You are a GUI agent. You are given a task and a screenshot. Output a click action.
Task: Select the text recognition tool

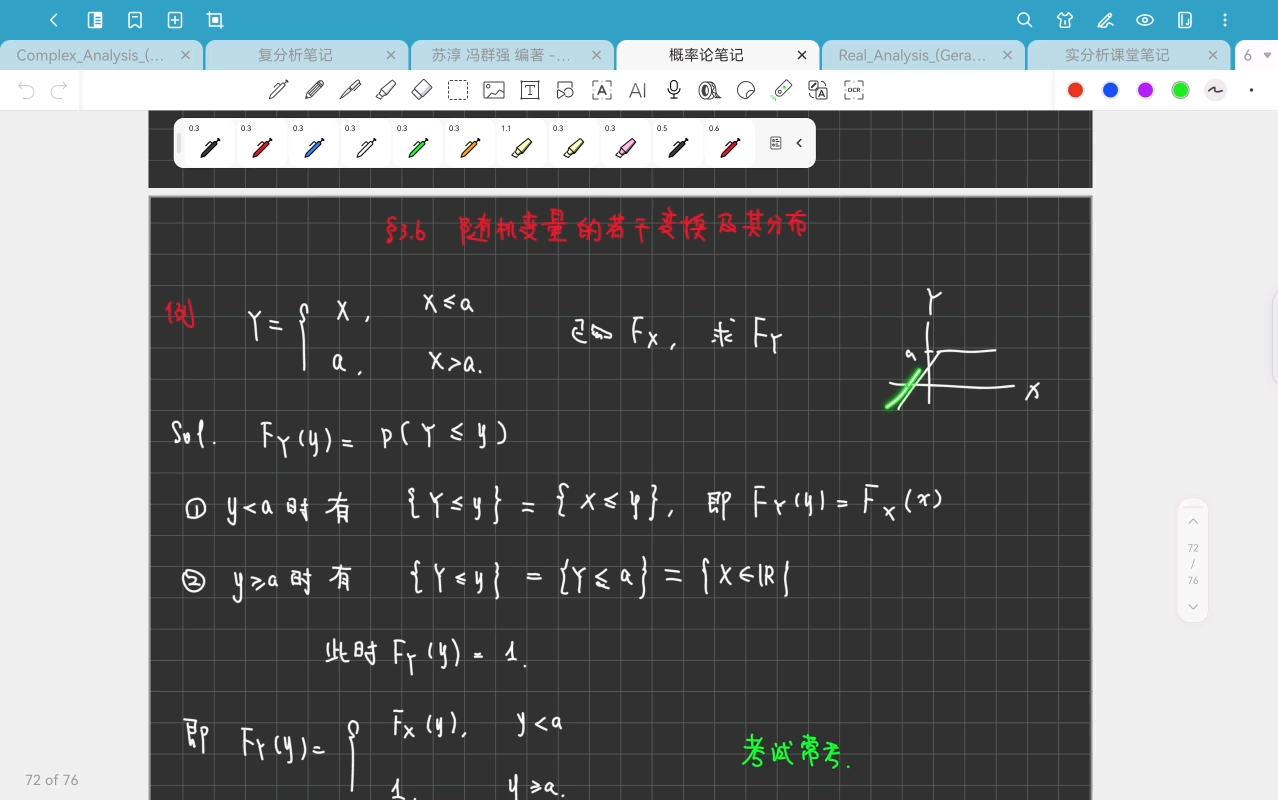tap(602, 90)
